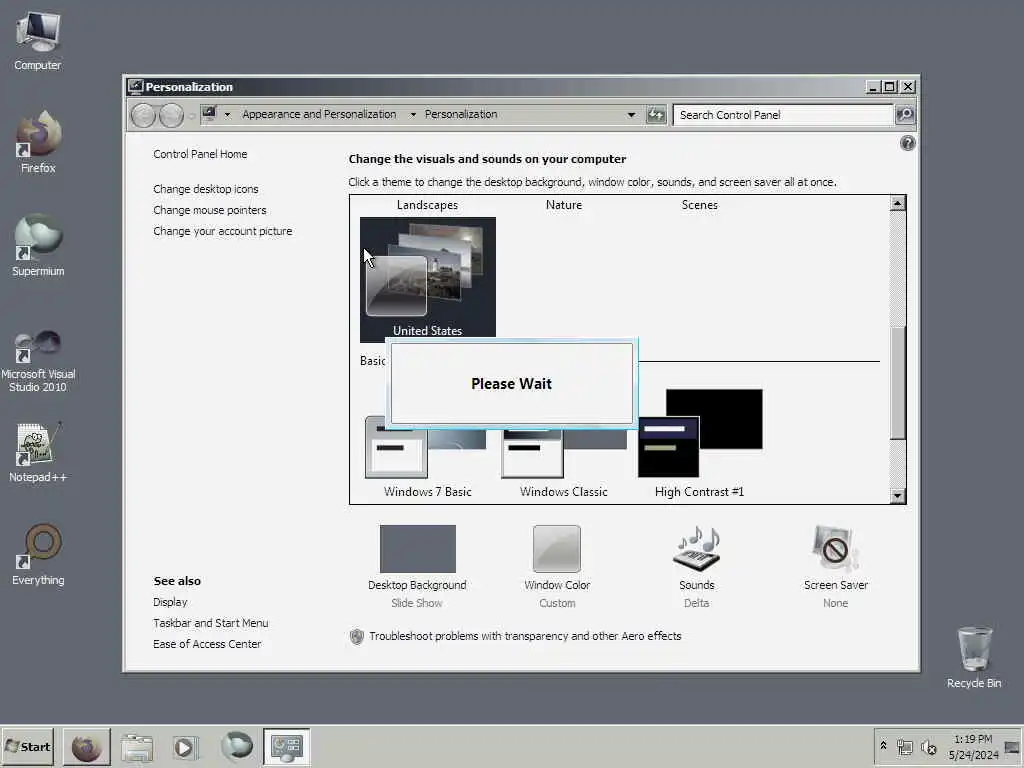
Task: Launch Firefox from the desktop
Action: pos(38,142)
